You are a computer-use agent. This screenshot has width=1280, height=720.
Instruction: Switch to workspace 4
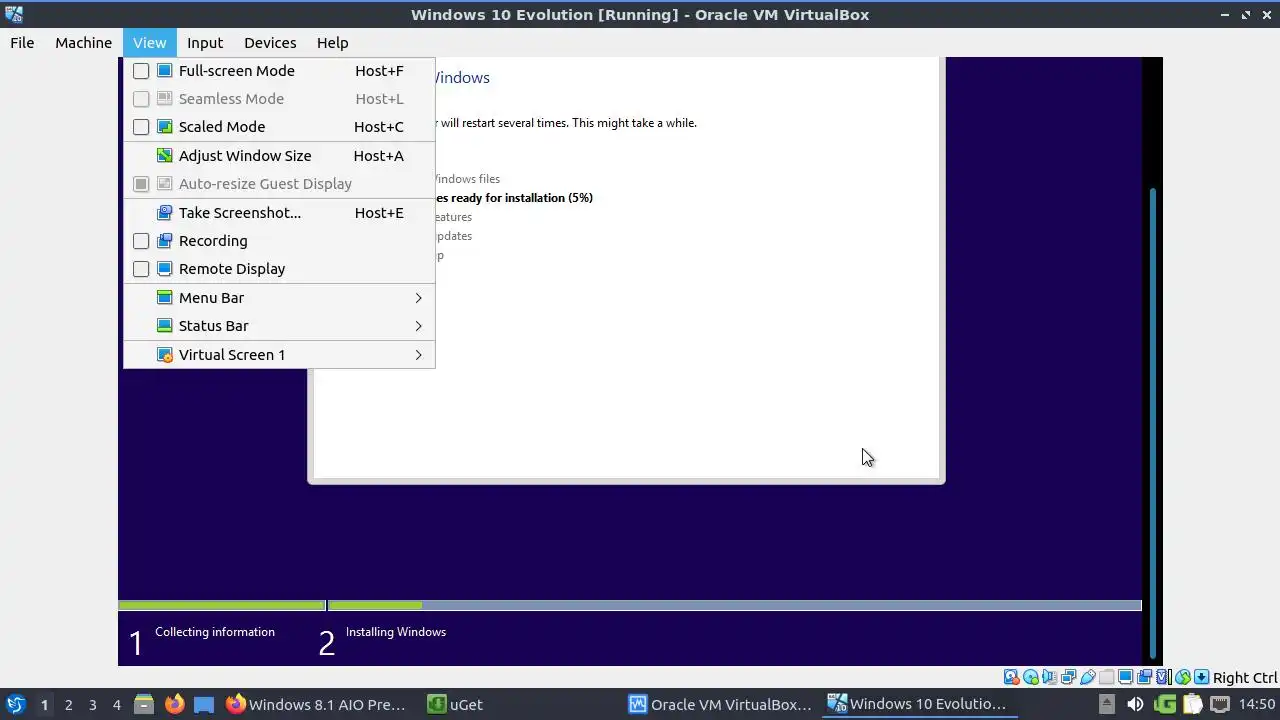coord(116,704)
